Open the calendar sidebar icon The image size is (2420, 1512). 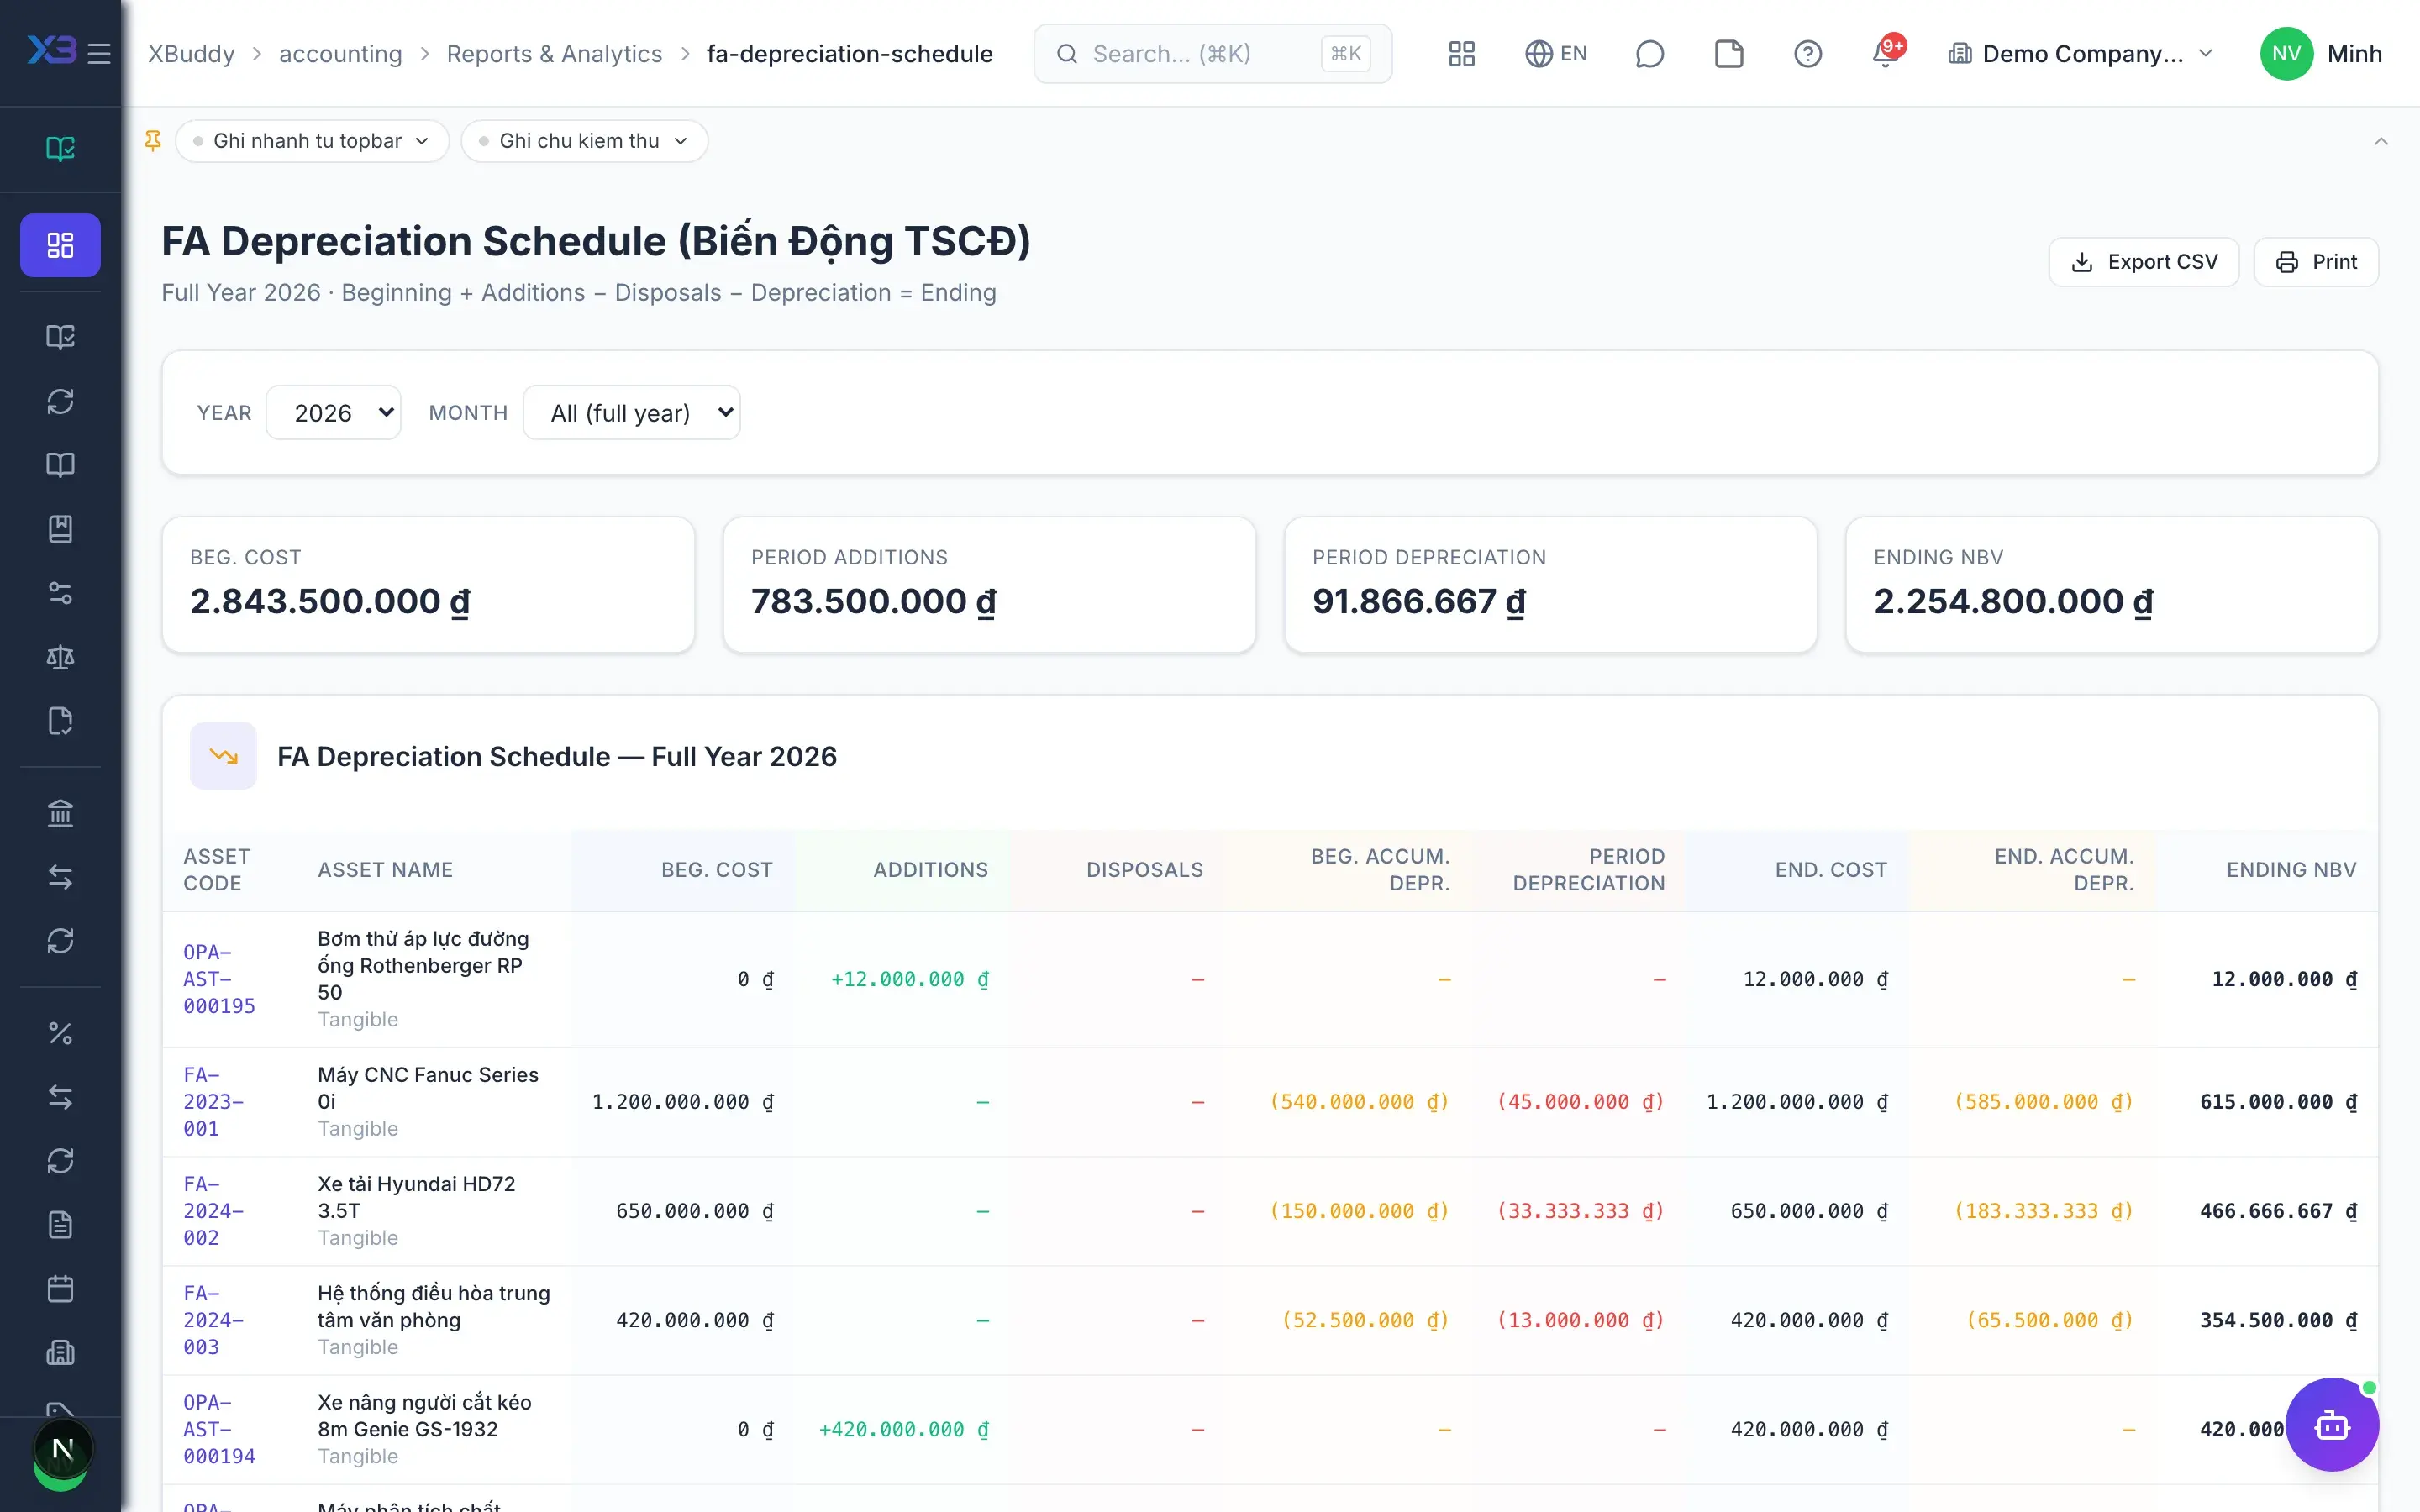pyautogui.click(x=60, y=1289)
